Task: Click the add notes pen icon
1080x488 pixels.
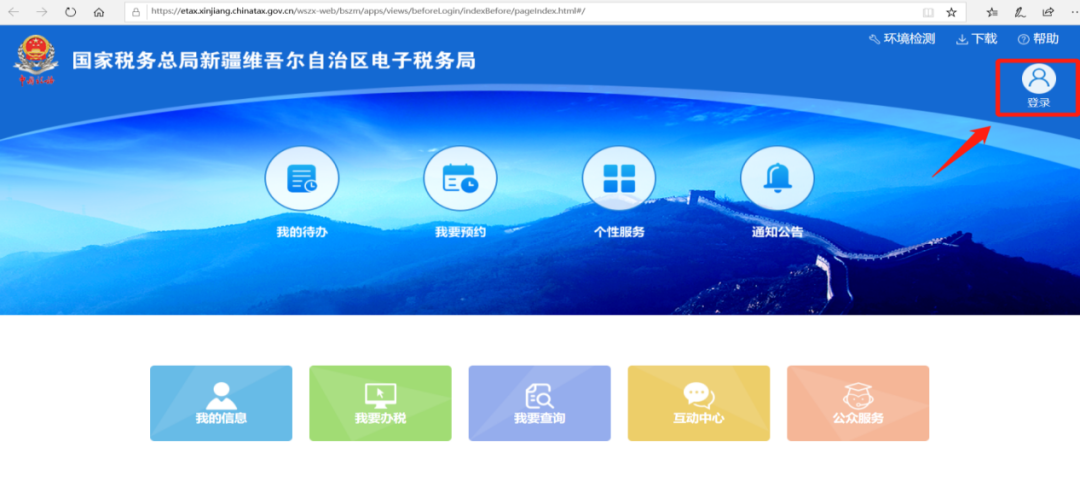Action: click(1020, 12)
